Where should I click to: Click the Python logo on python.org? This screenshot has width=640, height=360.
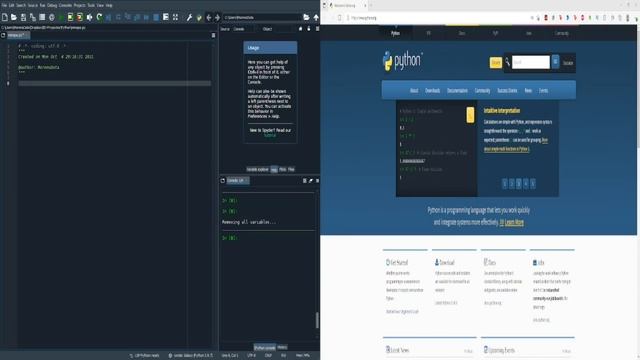pos(402,61)
